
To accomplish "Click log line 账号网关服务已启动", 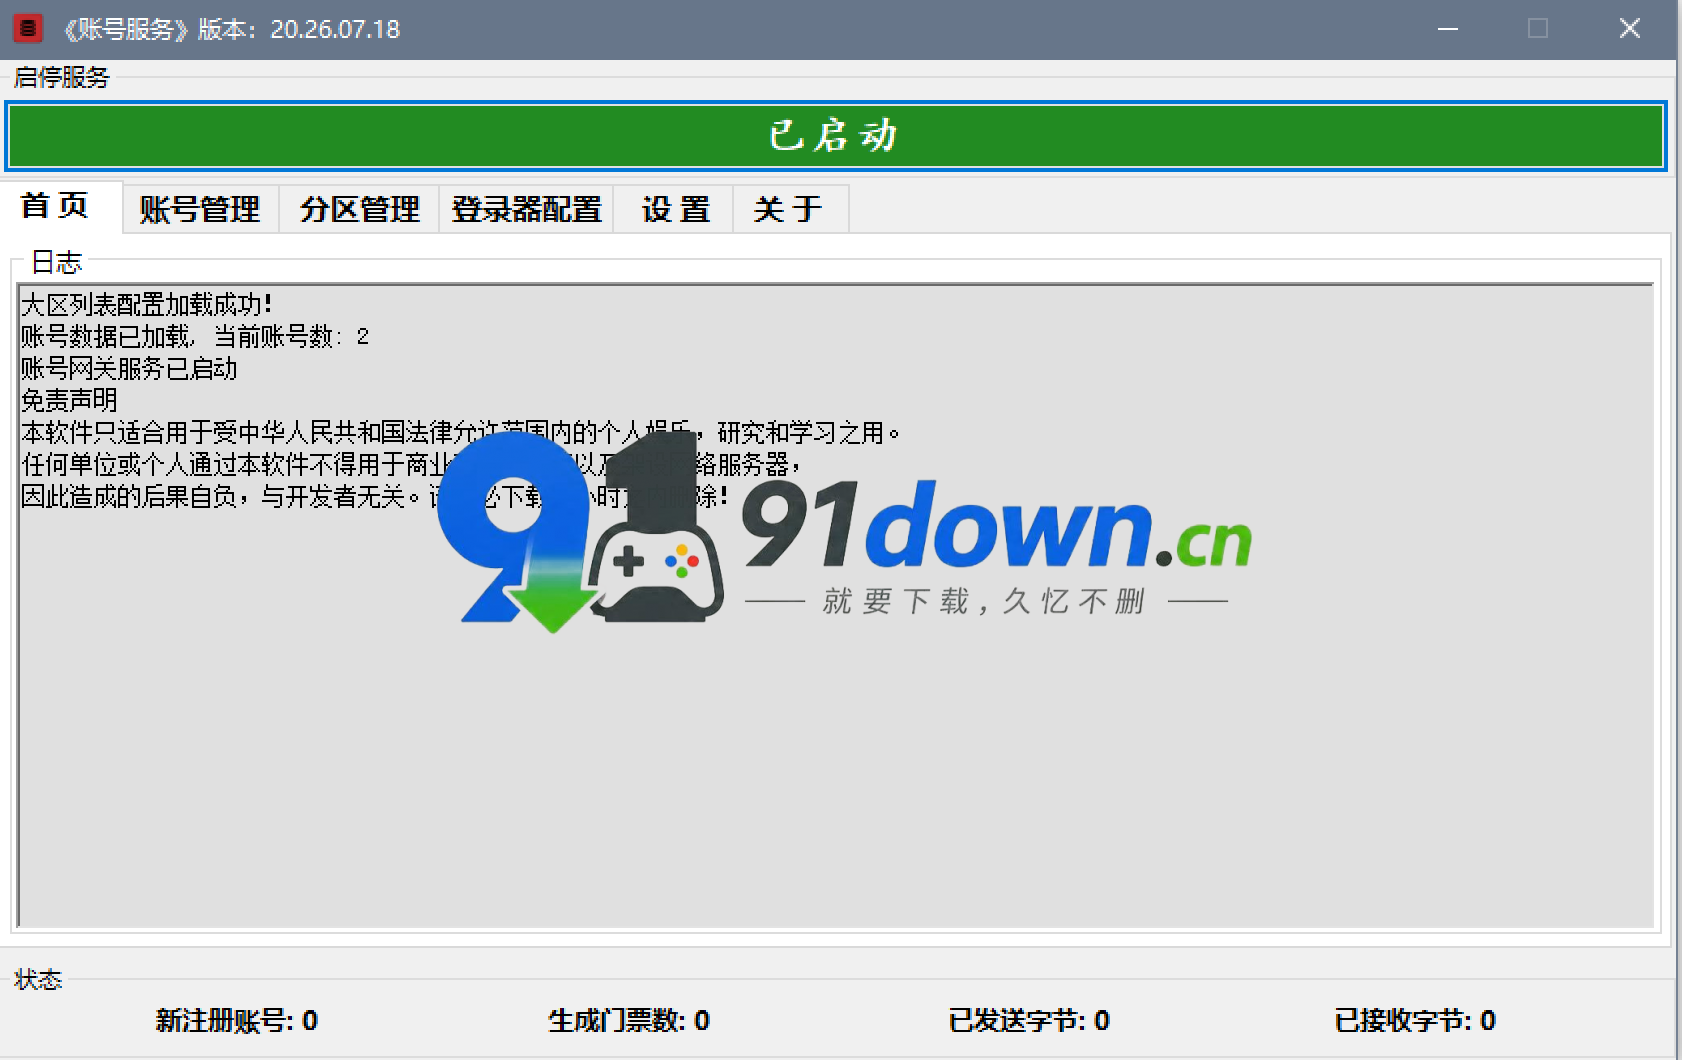I will pos(129,368).
